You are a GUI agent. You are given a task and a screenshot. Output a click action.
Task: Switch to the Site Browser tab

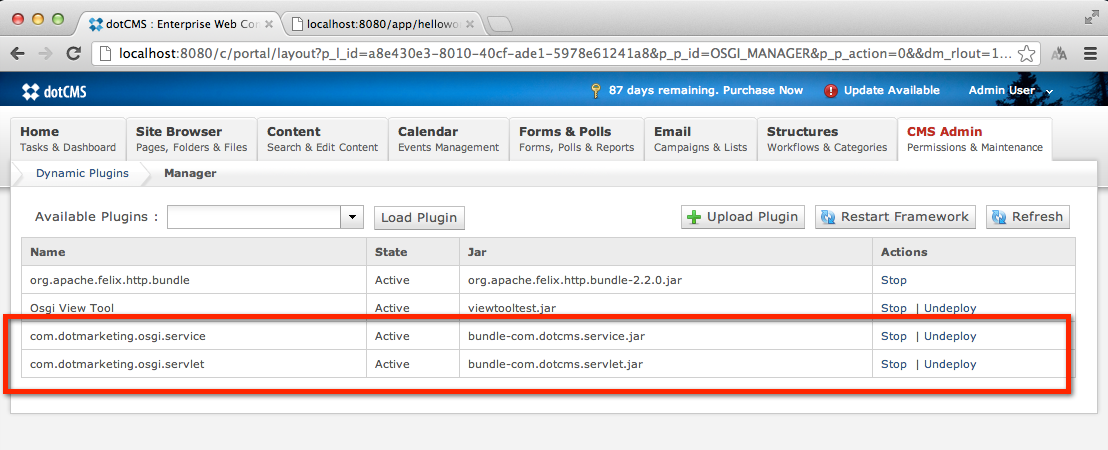click(x=191, y=139)
